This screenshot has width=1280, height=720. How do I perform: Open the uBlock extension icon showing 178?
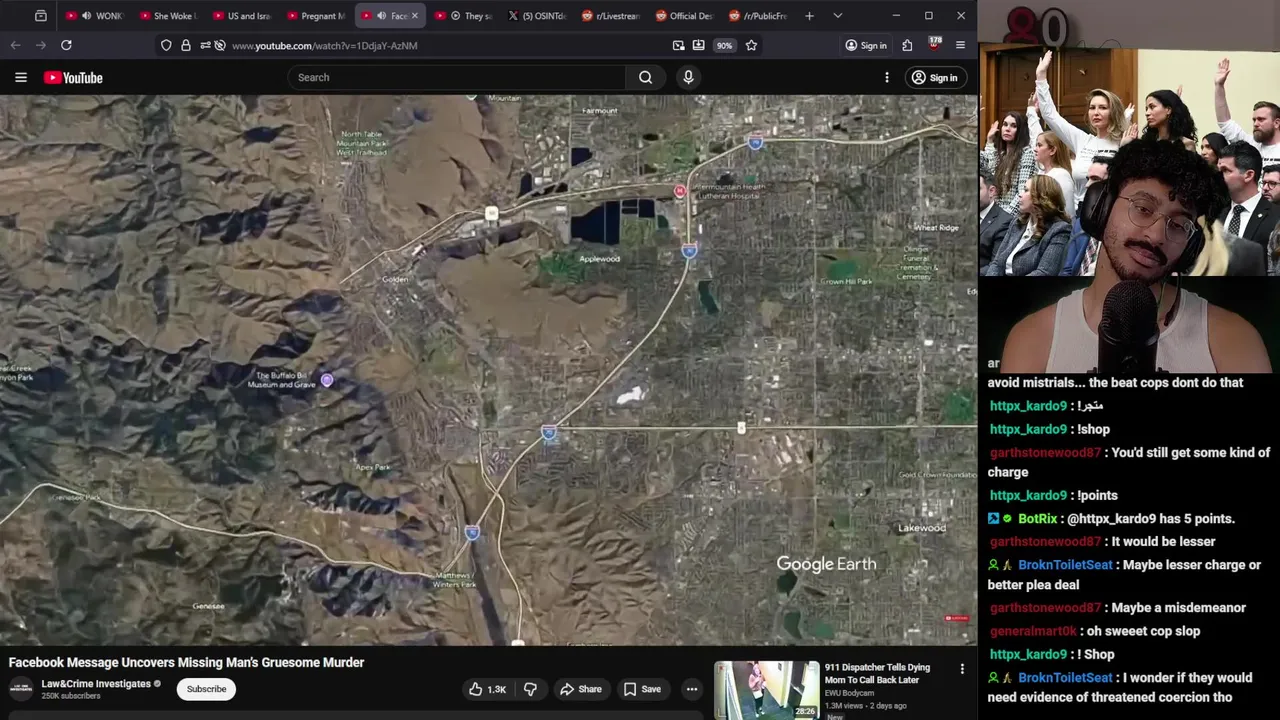(x=934, y=45)
